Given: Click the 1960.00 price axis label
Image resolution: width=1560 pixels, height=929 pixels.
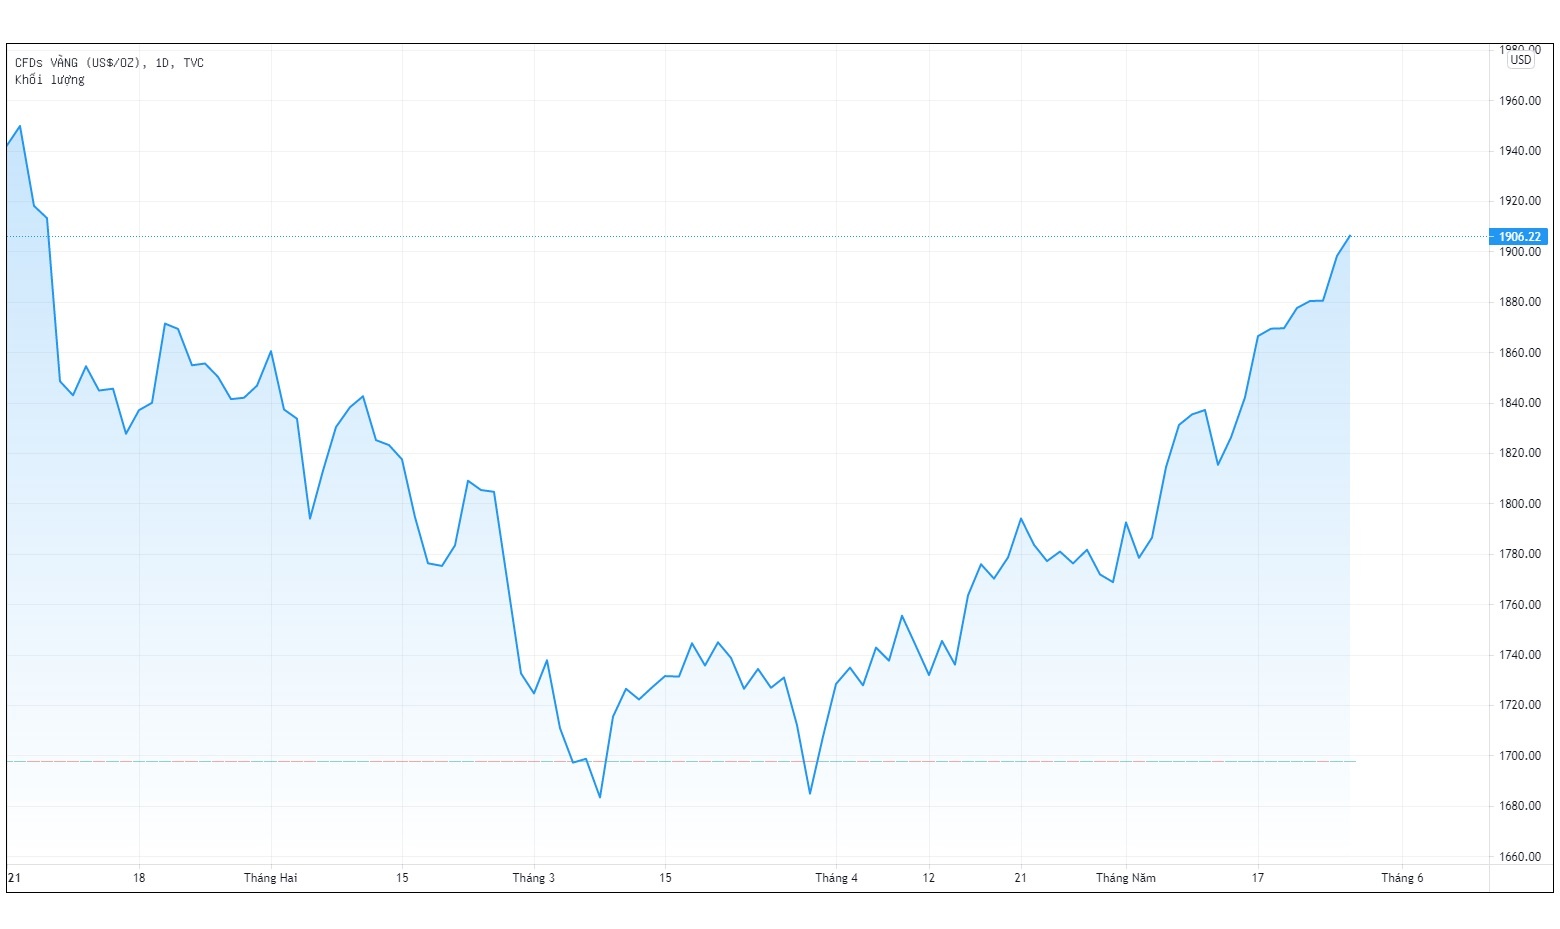Looking at the screenshot, I should tap(1519, 101).
